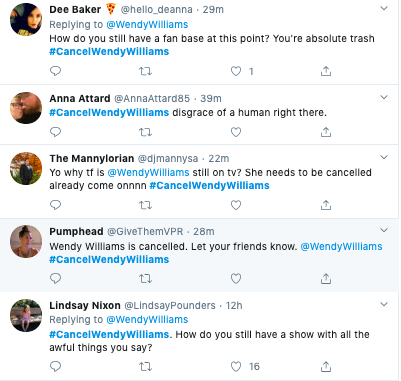Screen dimensions: 401x381
Task: Share Pumphead's tweet
Action: [x=326, y=278]
